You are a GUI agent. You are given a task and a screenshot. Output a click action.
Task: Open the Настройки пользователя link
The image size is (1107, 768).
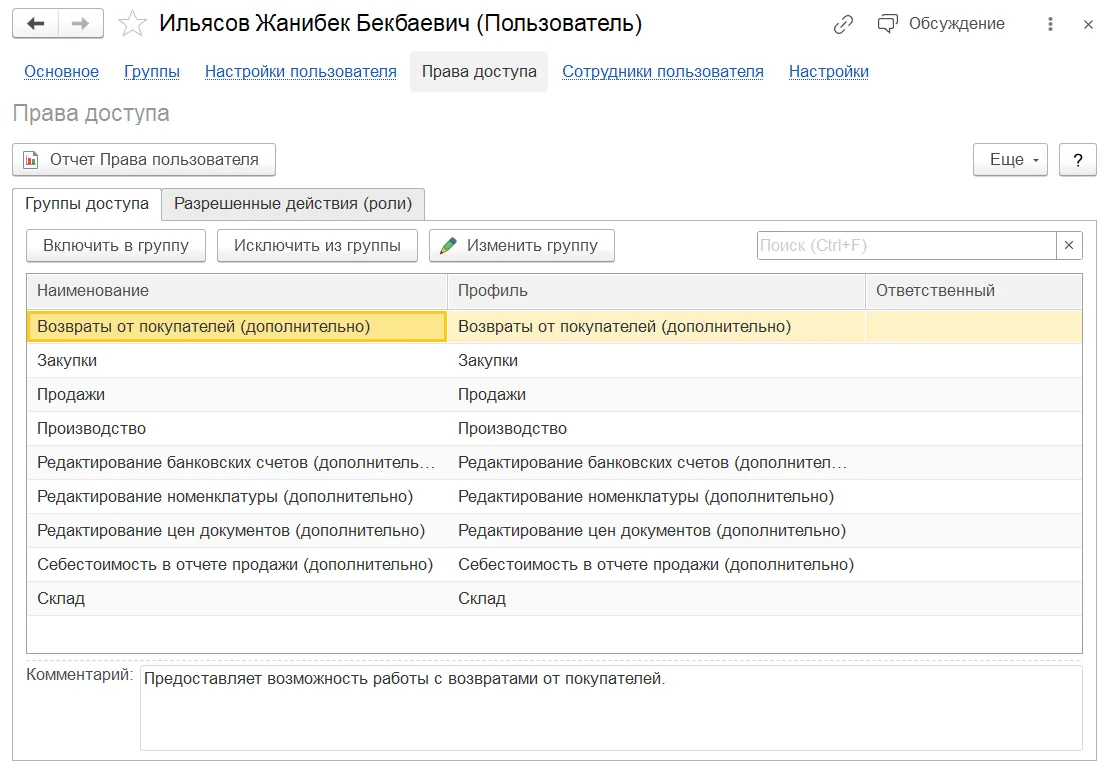[301, 71]
